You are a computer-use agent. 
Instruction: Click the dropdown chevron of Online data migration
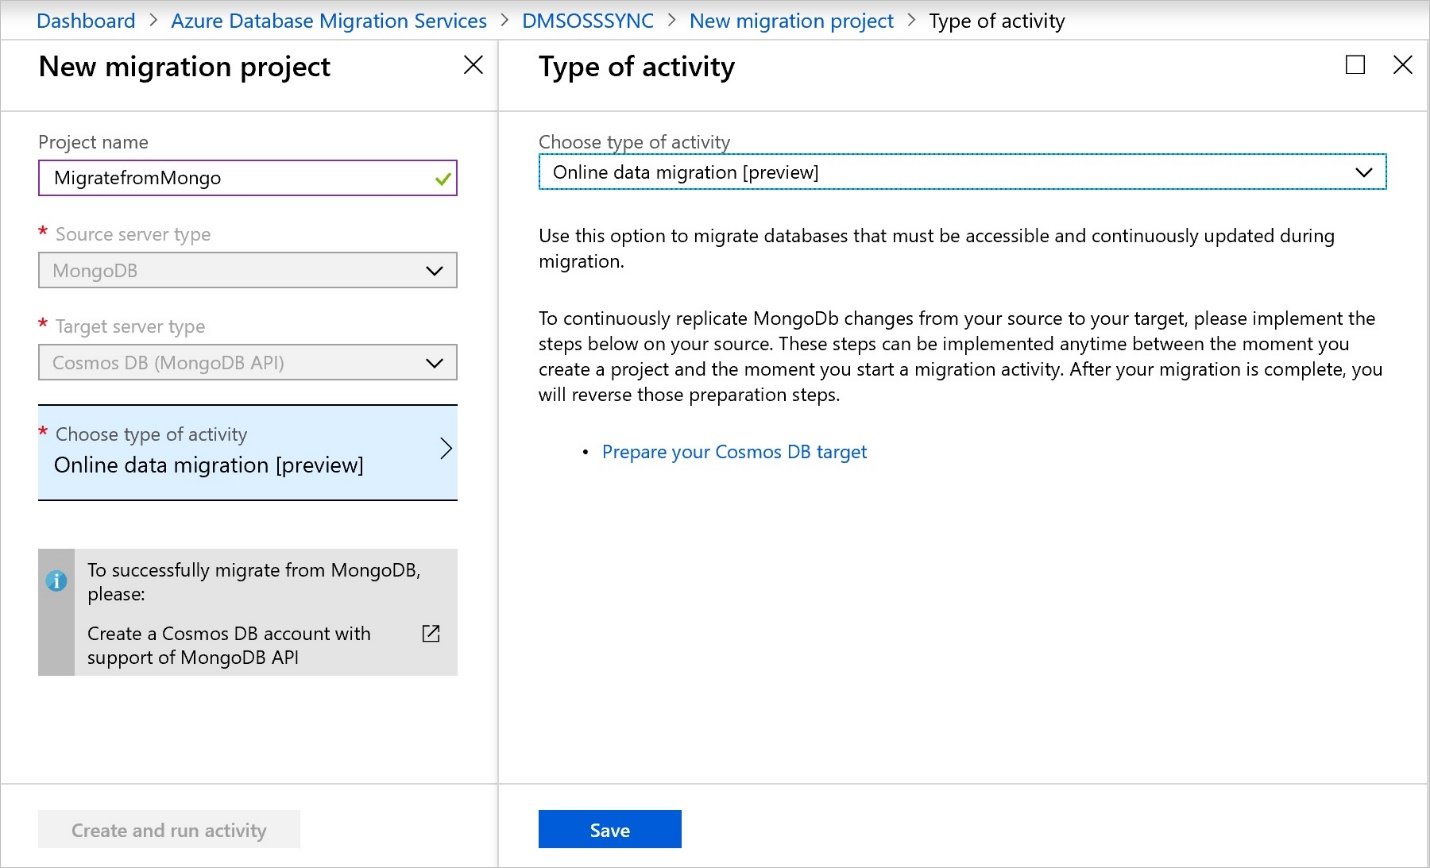click(1363, 172)
